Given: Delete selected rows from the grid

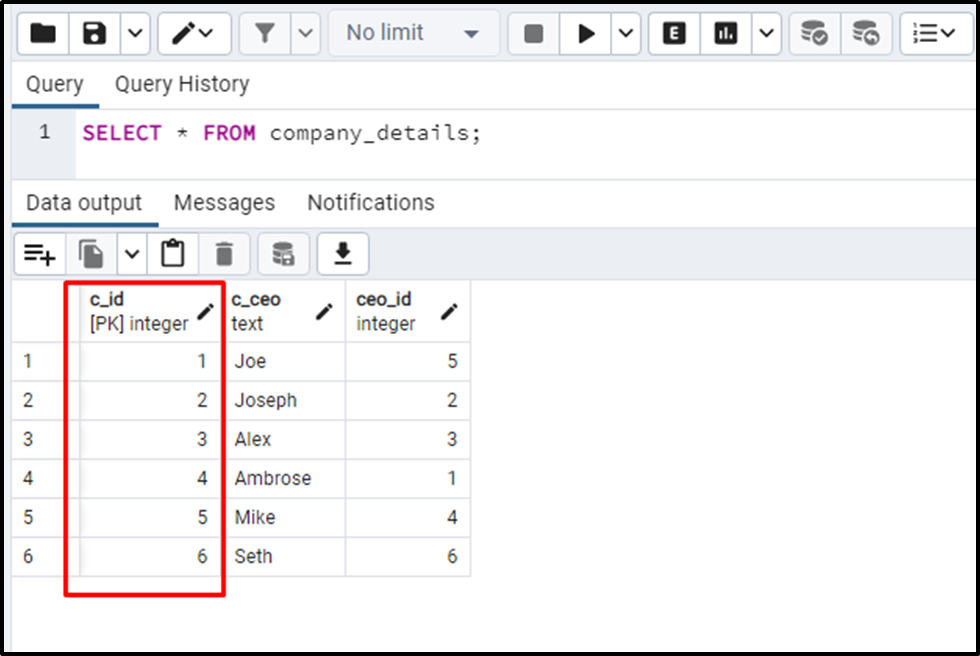Looking at the screenshot, I should click(x=224, y=253).
